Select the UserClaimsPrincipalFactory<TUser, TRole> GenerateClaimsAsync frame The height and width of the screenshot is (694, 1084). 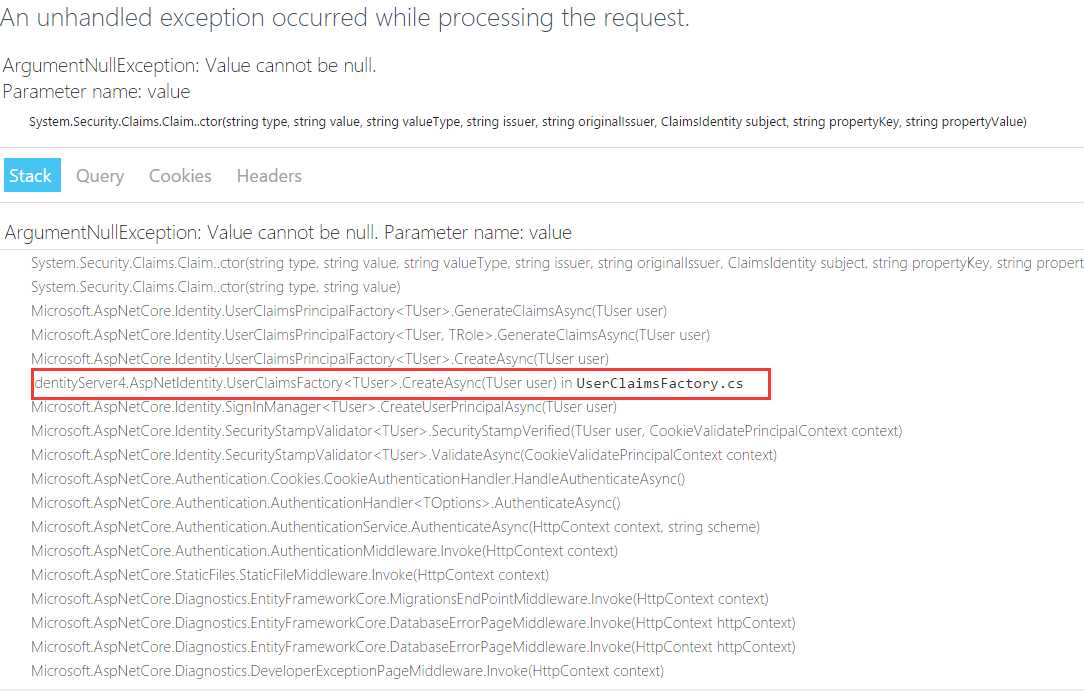point(370,335)
